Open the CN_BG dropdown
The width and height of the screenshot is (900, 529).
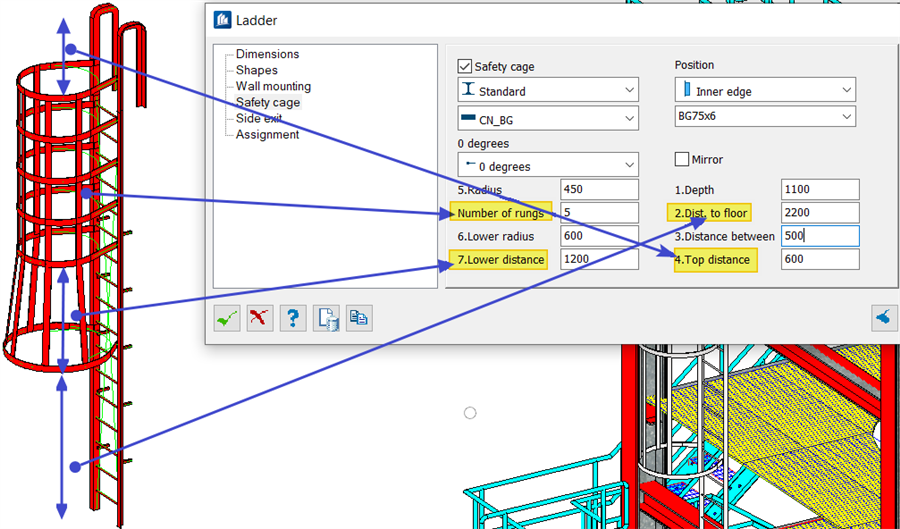(x=548, y=118)
